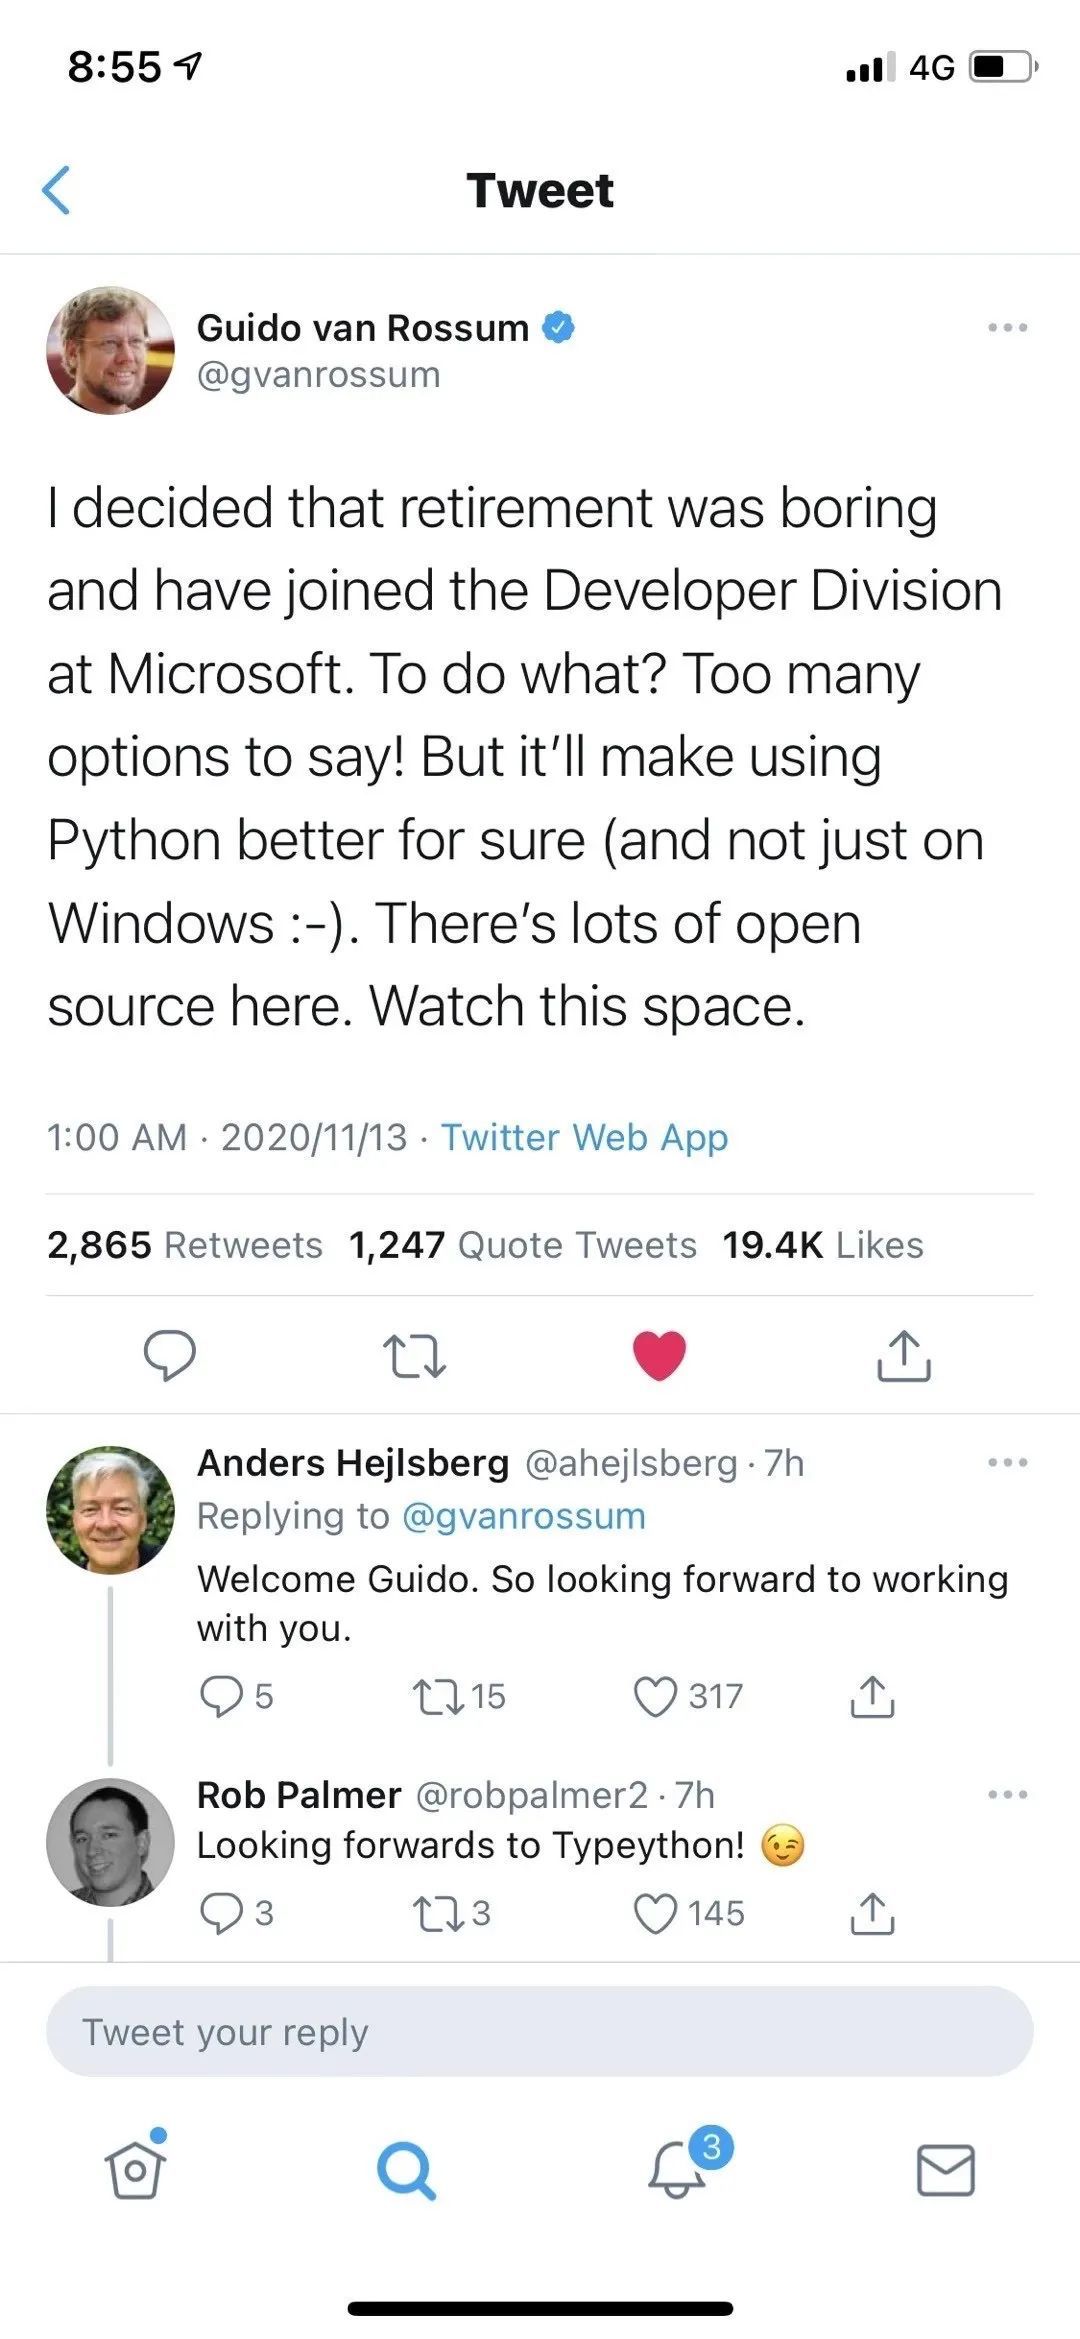Like Anders Hejlsberg's reply

656,1696
